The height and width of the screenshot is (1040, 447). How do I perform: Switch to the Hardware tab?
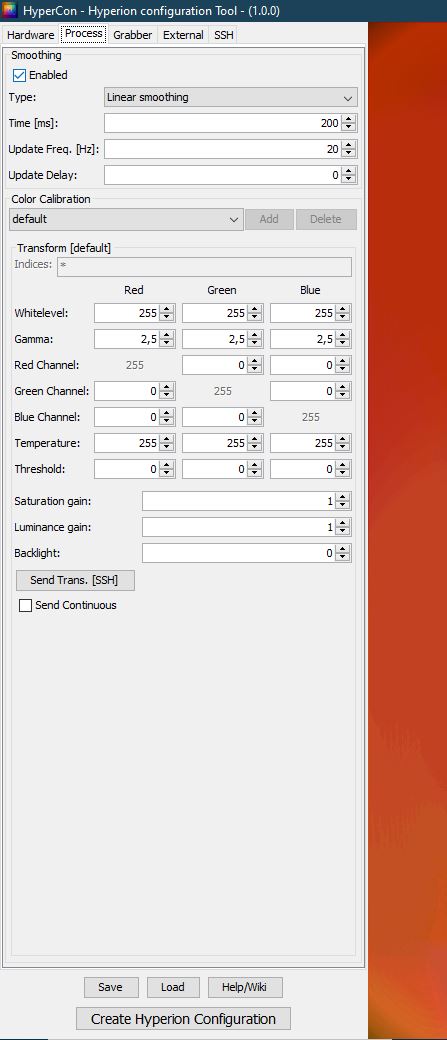[x=31, y=35]
